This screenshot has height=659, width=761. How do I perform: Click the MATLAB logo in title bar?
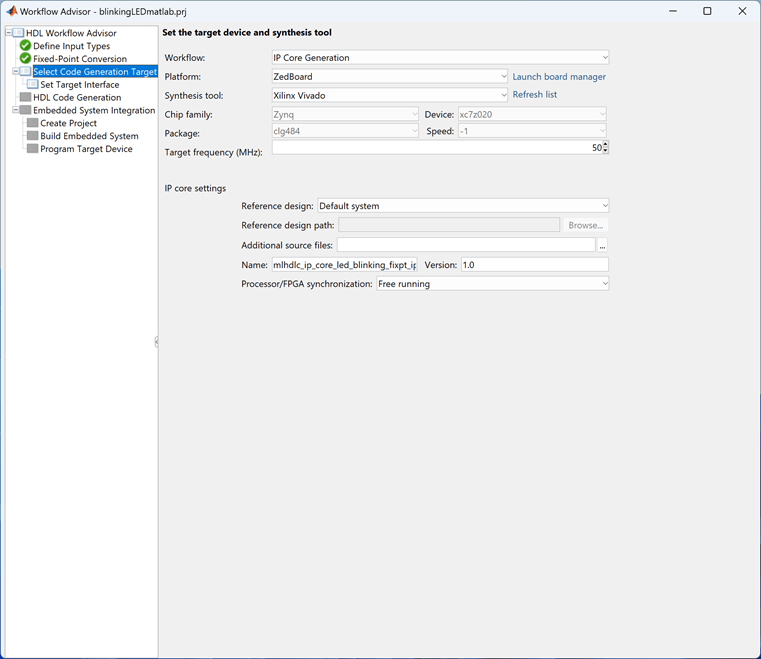click(x=11, y=11)
